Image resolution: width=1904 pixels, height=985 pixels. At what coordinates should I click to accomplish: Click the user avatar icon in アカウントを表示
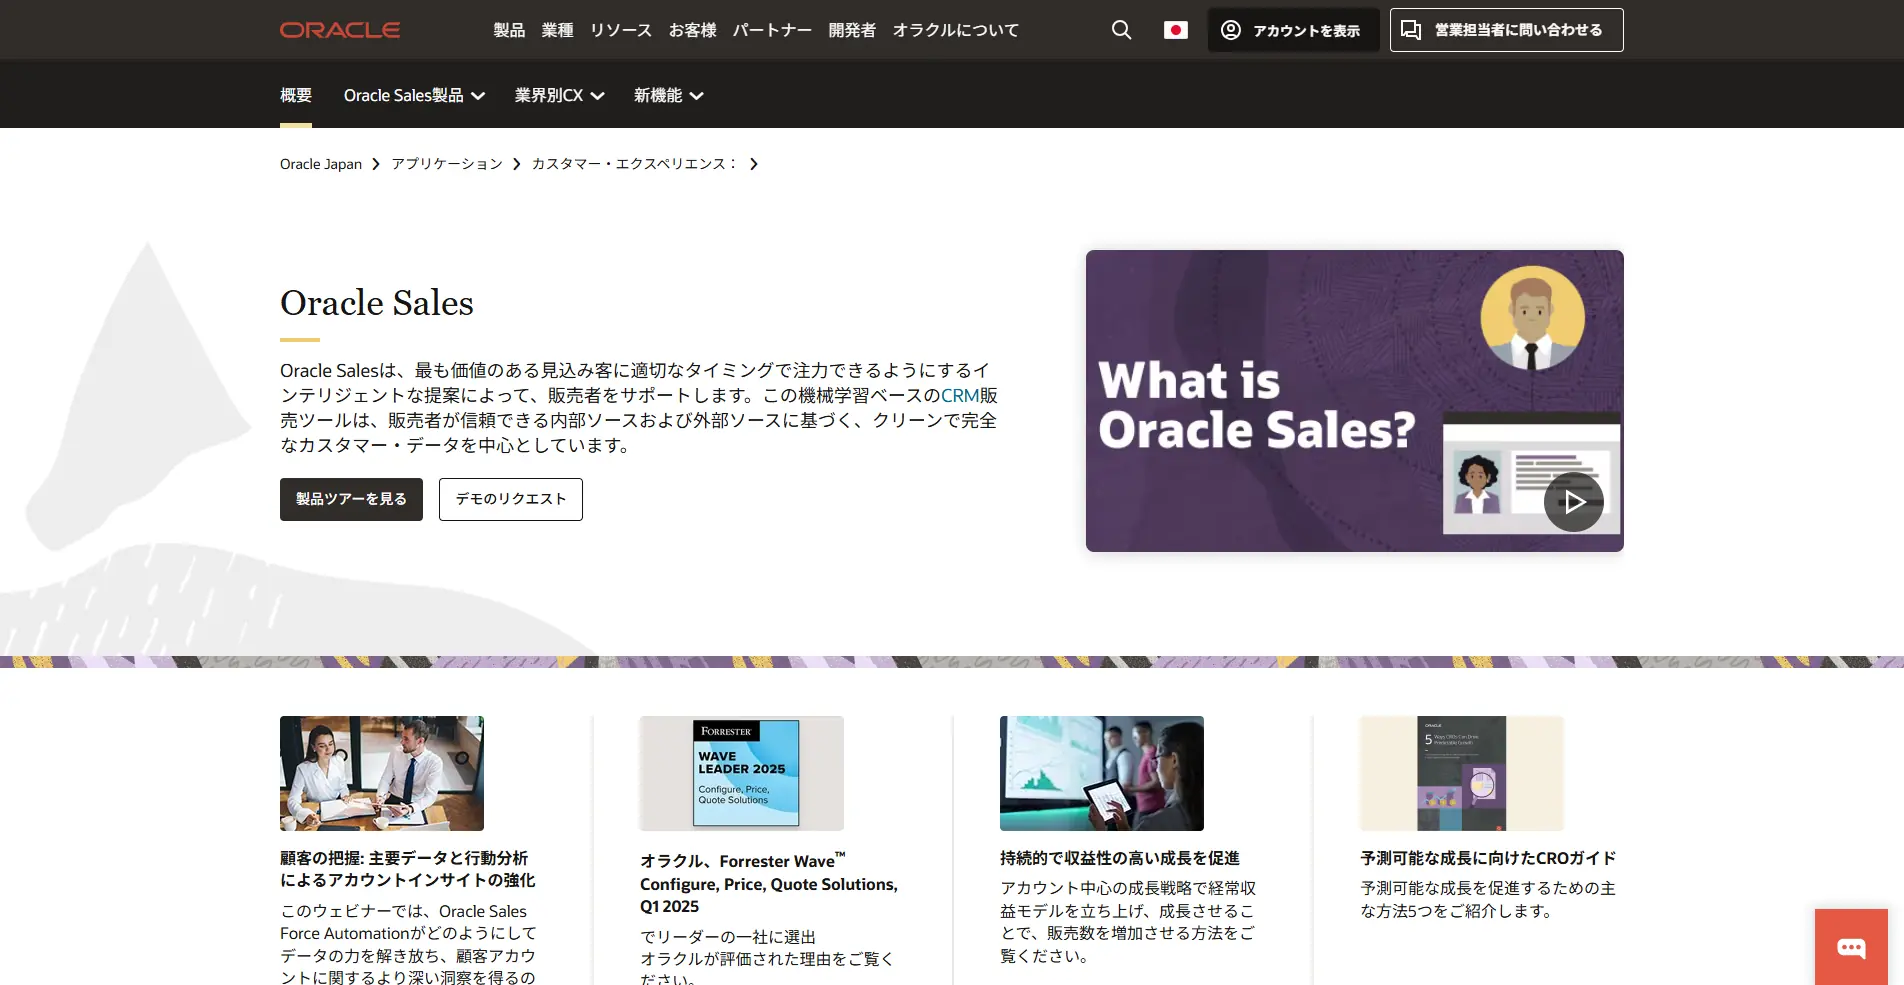[x=1231, y=30]
